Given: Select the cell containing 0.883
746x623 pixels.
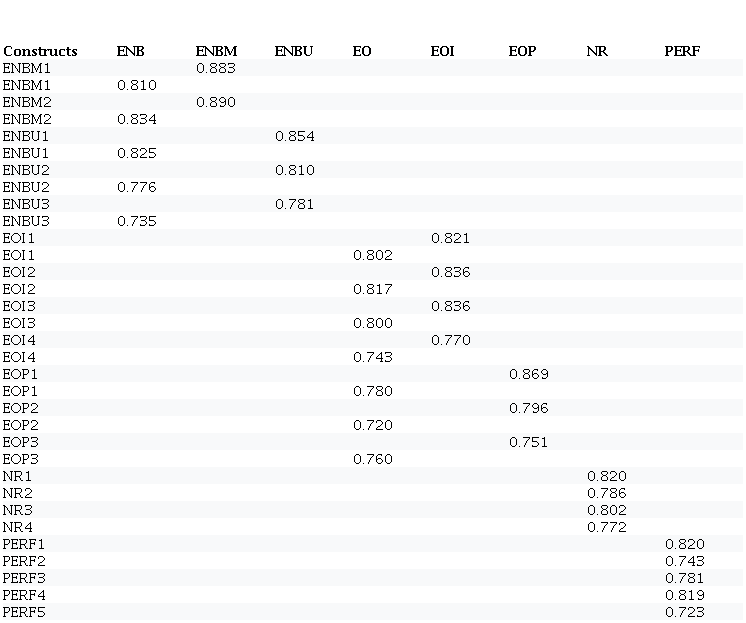Looking at the screenshot, I should point(216,68).
